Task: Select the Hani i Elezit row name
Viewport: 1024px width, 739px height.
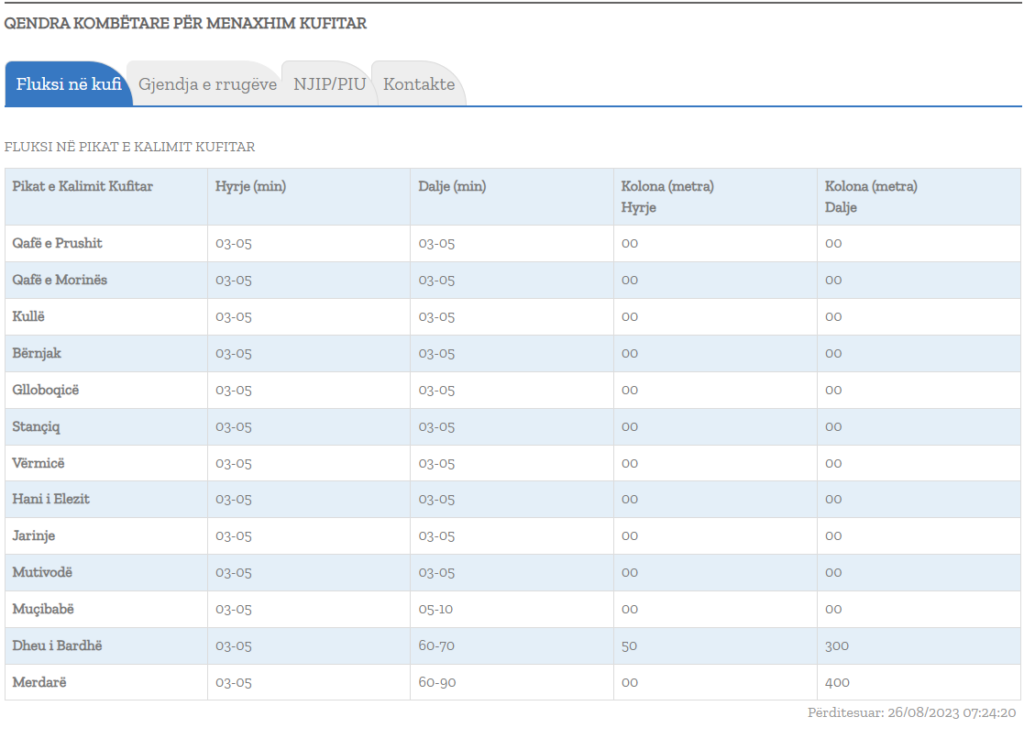Action: coord(50,499)
